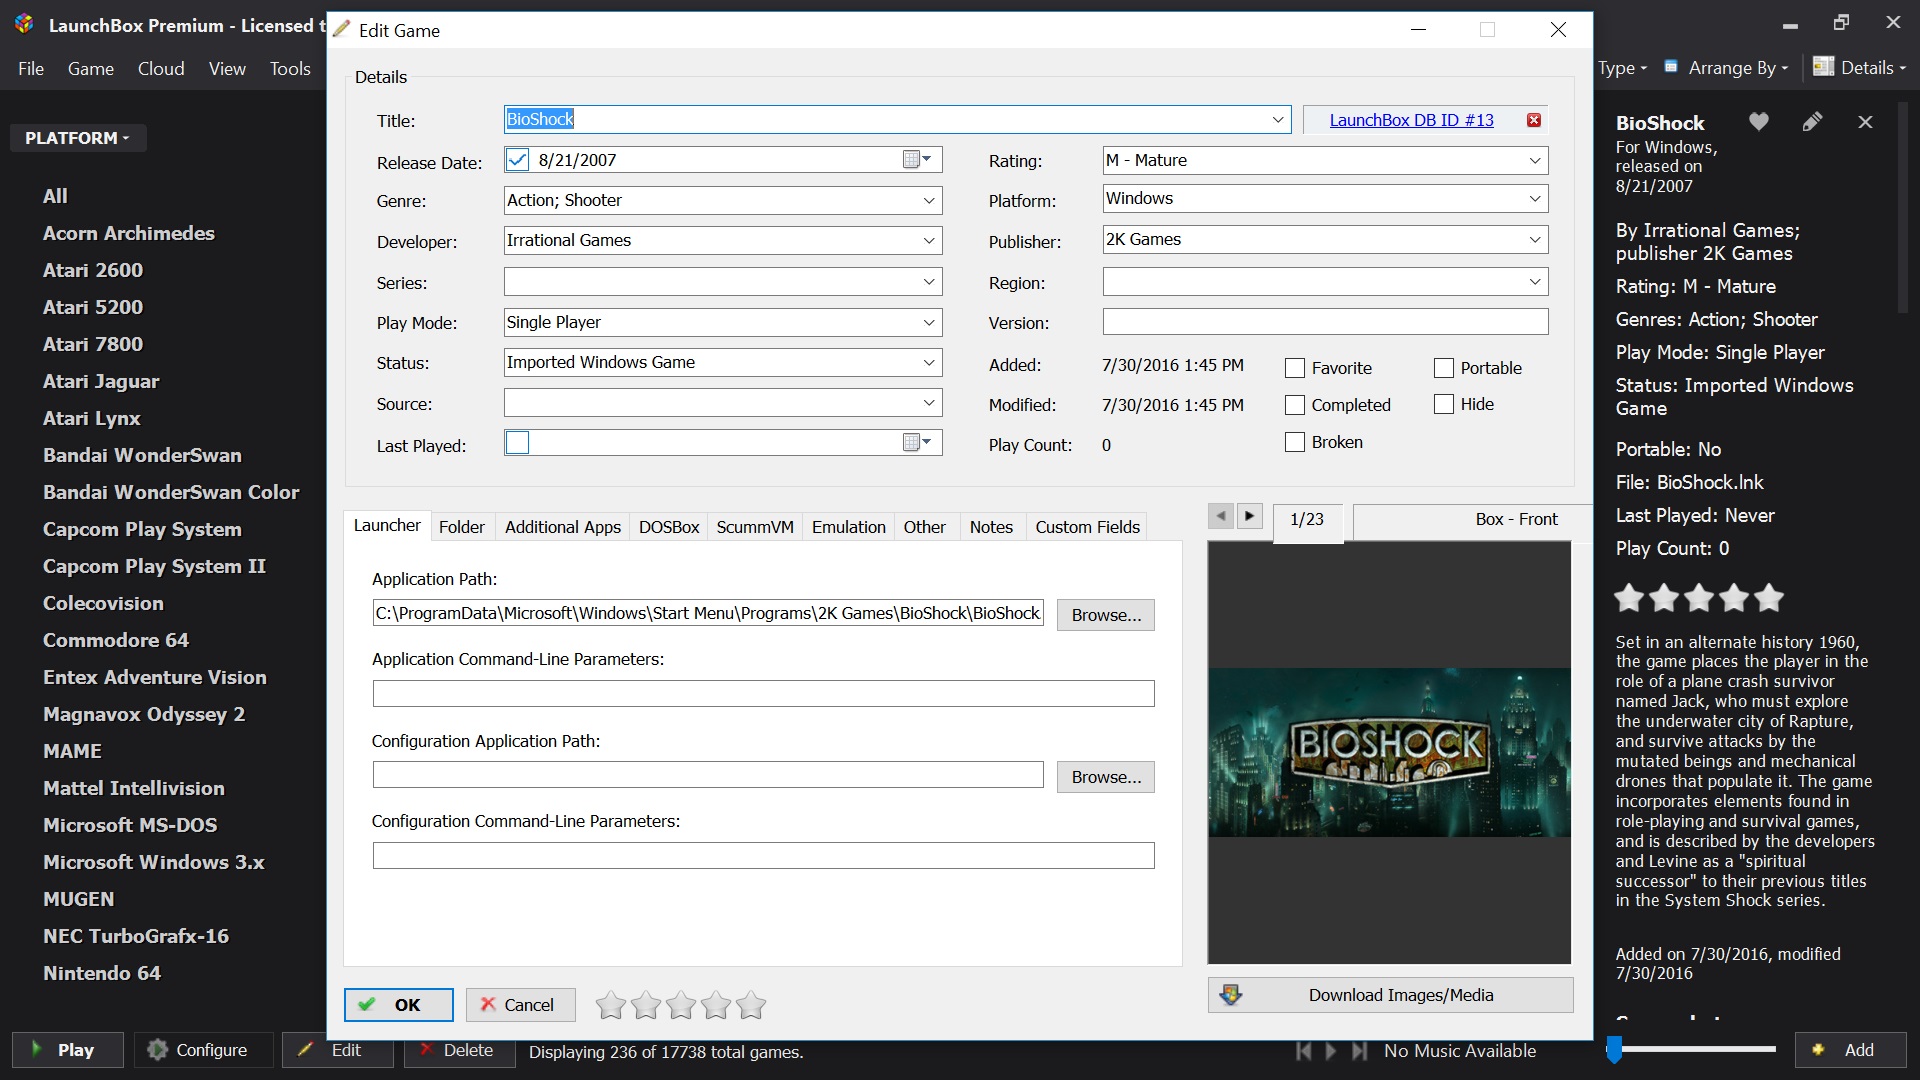Play music in the bottom bar
Image resolution: width=1920 pixels, height=1080 pixels.
[x=1331, y=1051]
